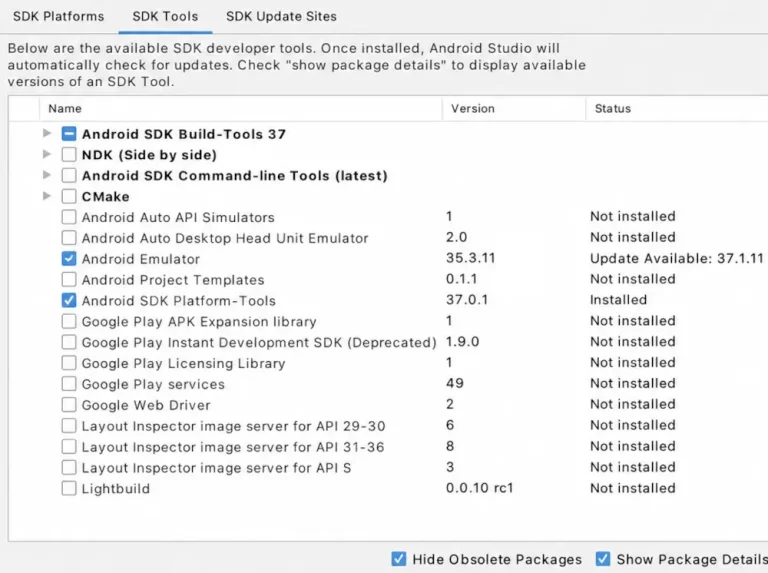Enable Android Auto API Simulators checkbox
This screenshot has height=573, width=768.
(x=69, y=217)
